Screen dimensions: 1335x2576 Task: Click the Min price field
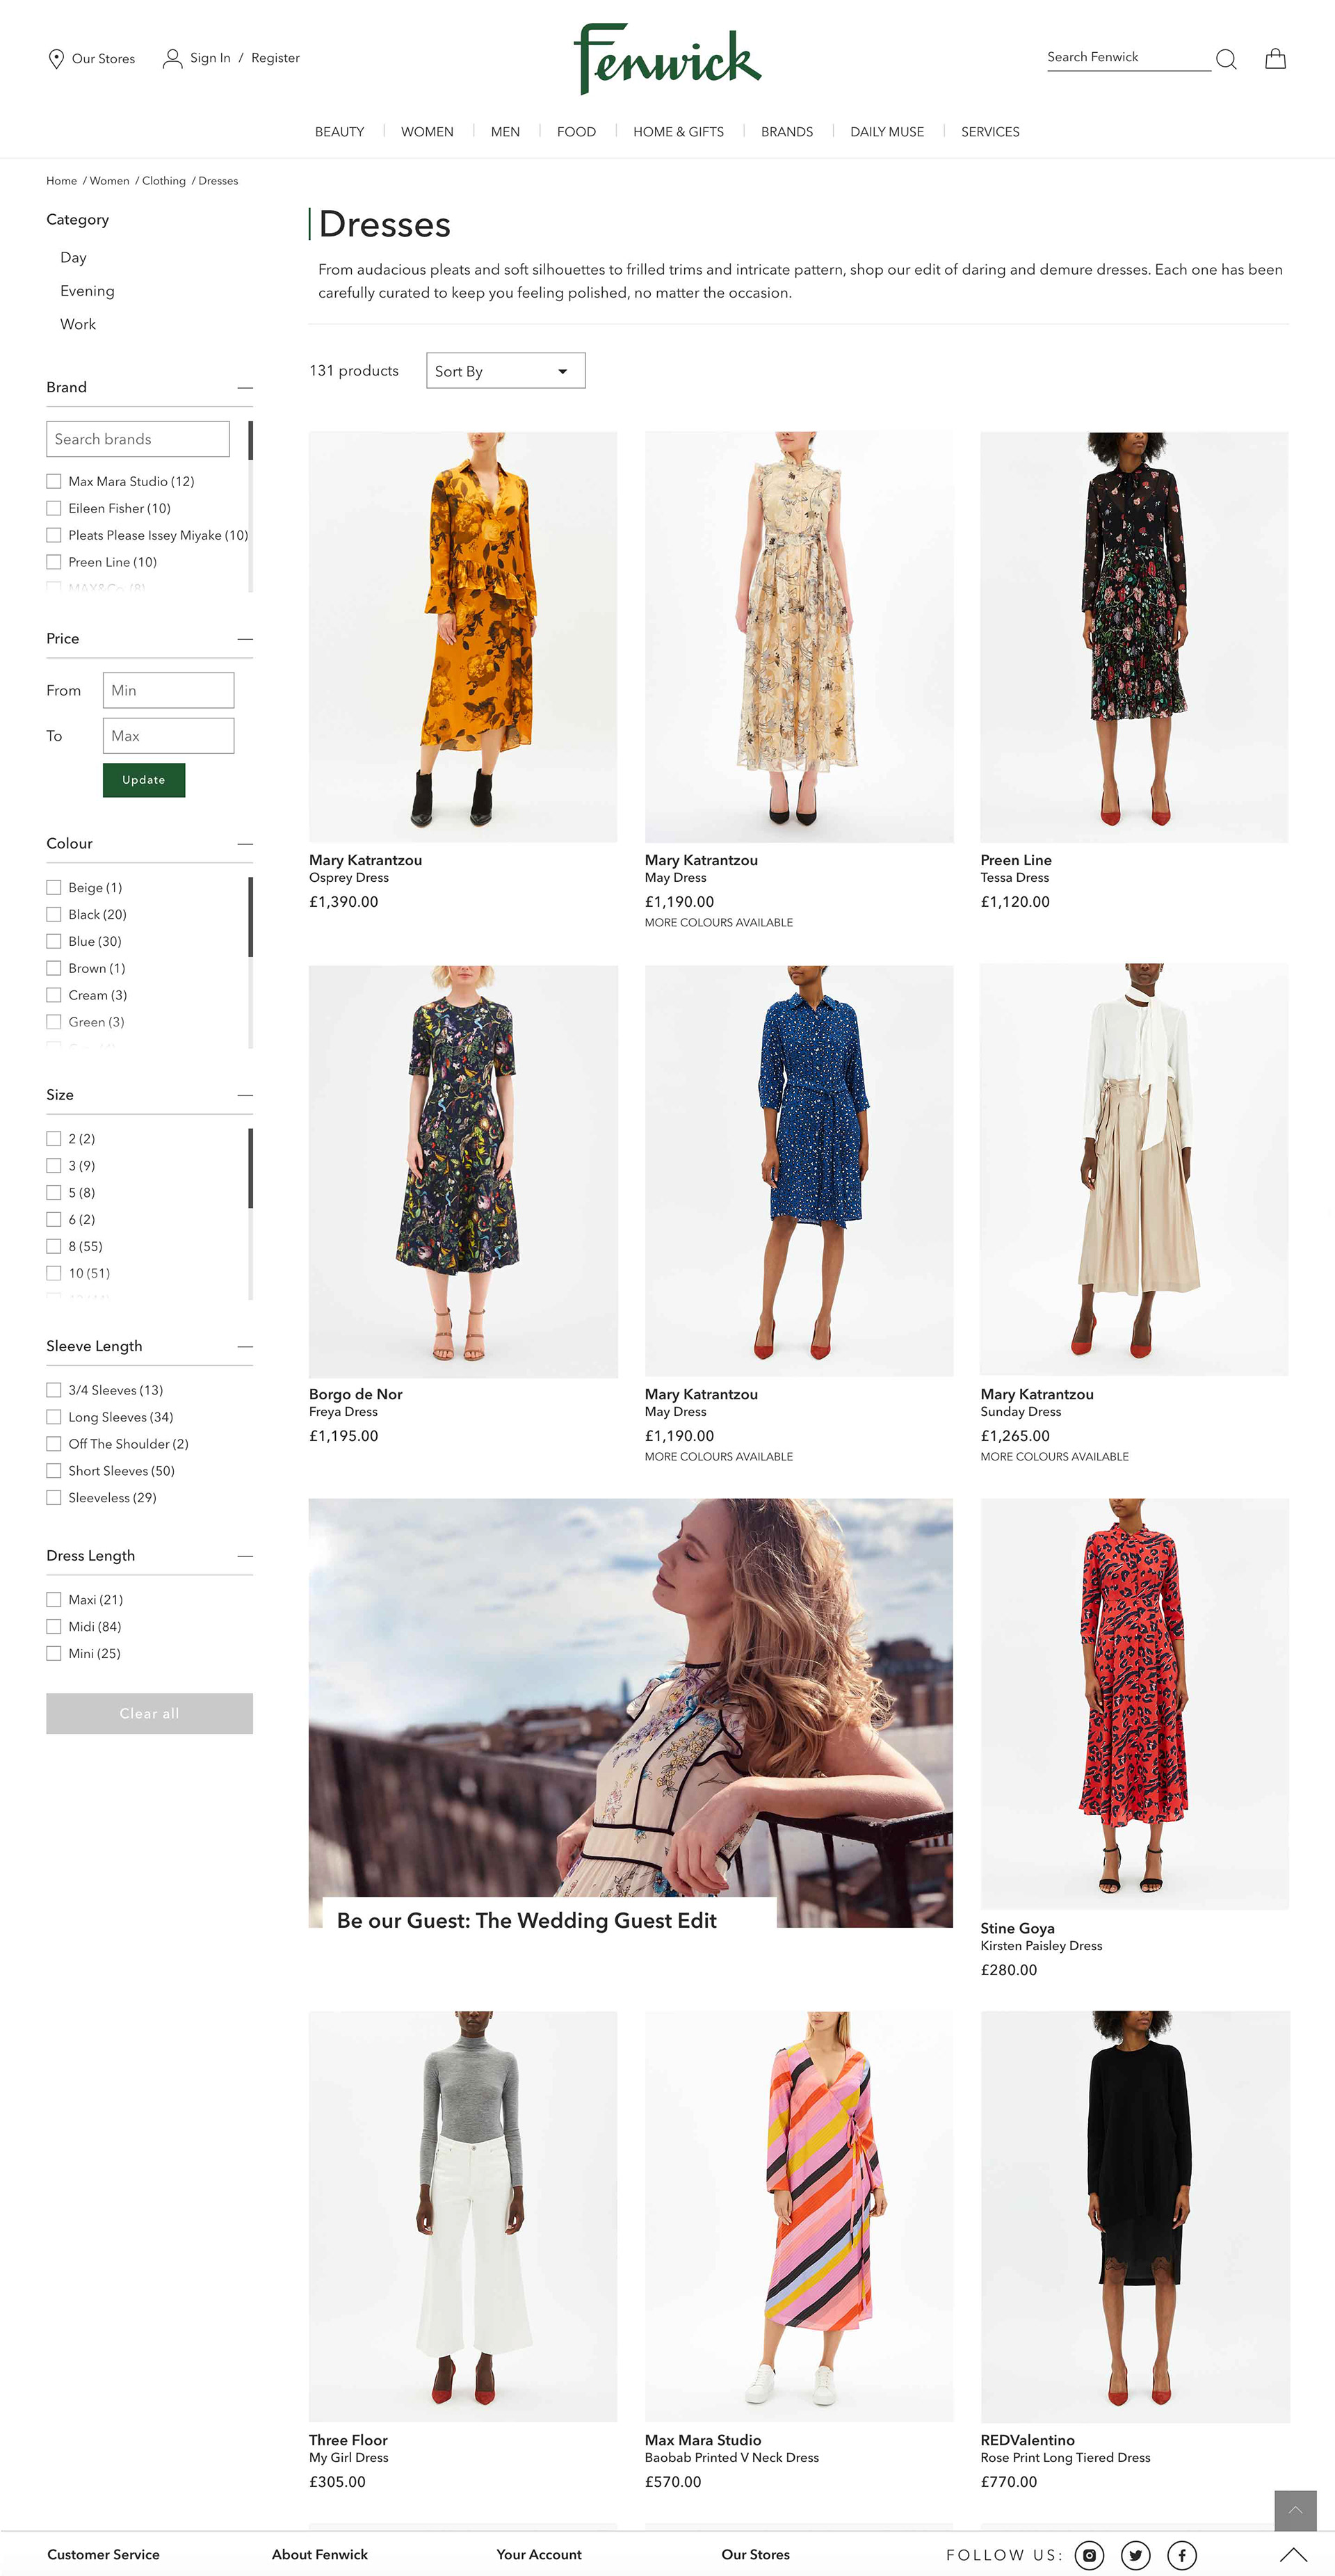pos(168,690)
